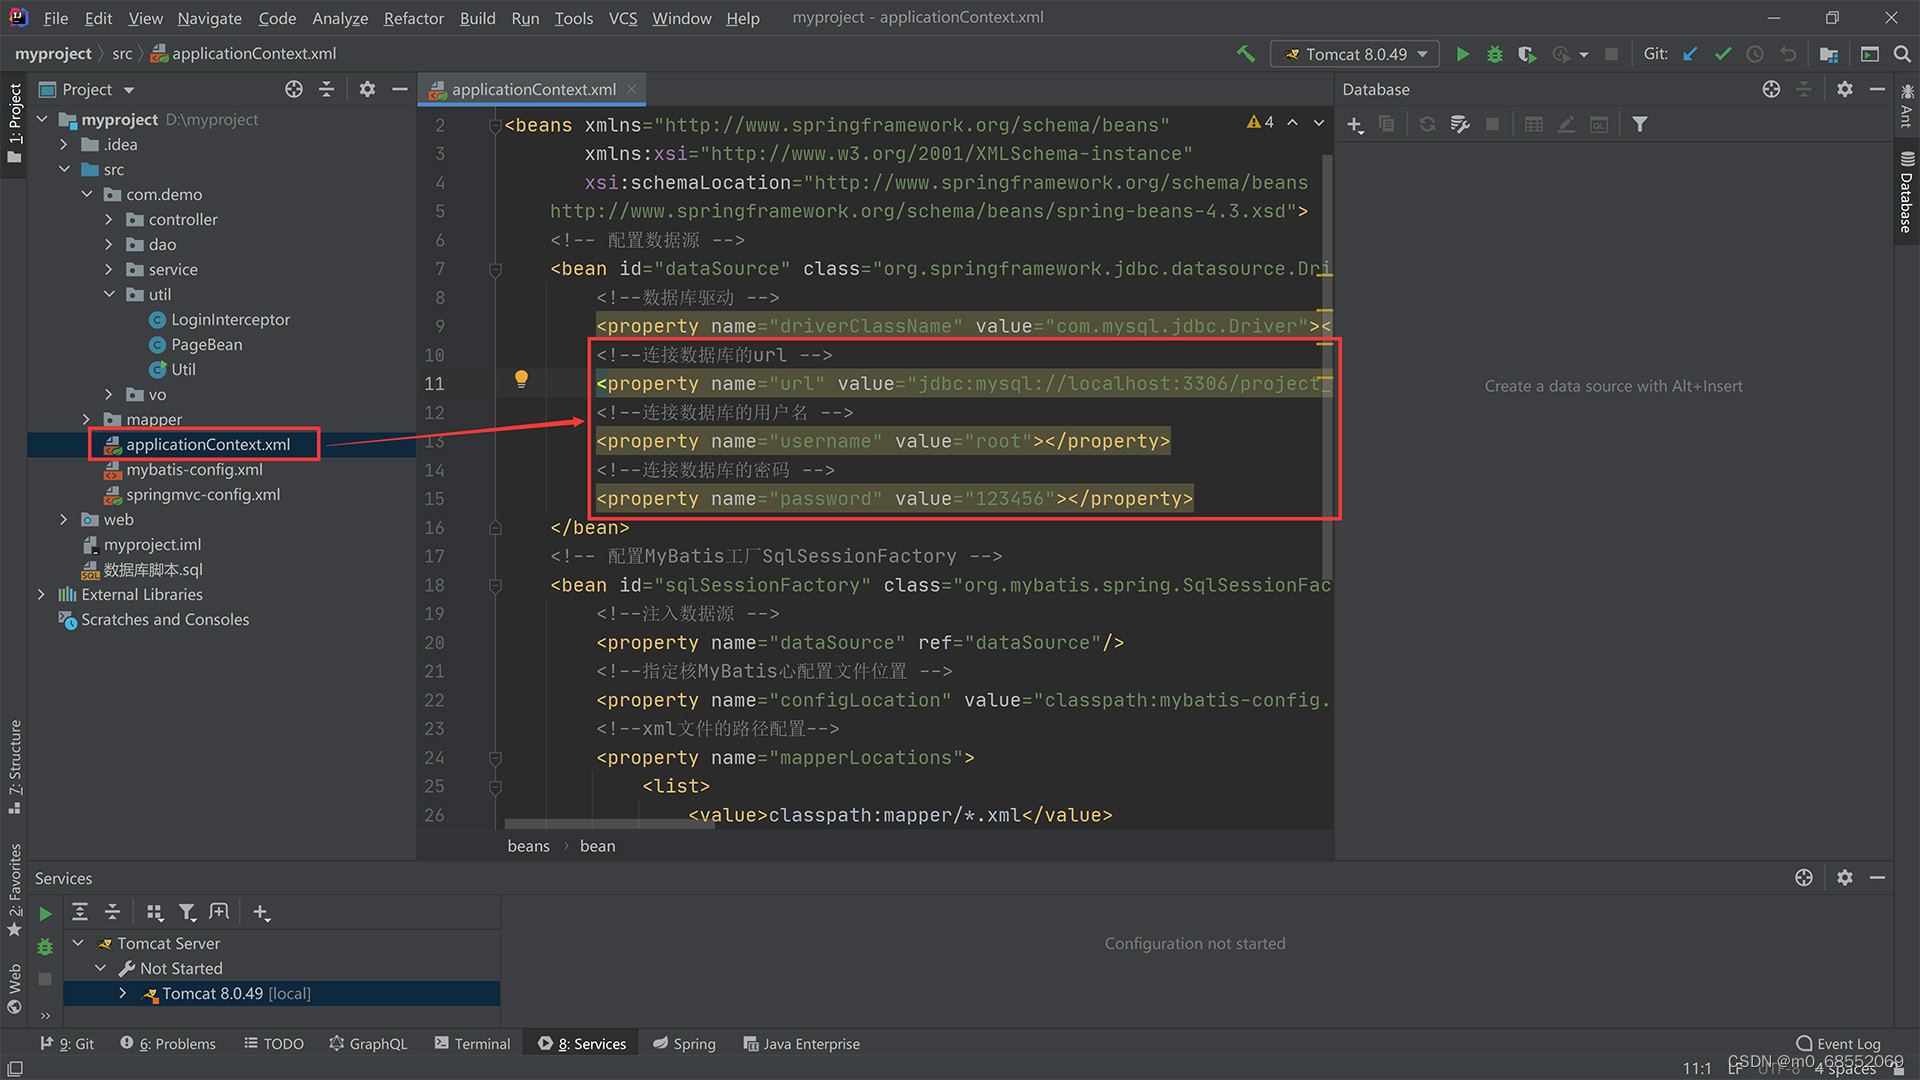
Task: Select mybatis-config.xml in project tree
Action: point(194,469)
